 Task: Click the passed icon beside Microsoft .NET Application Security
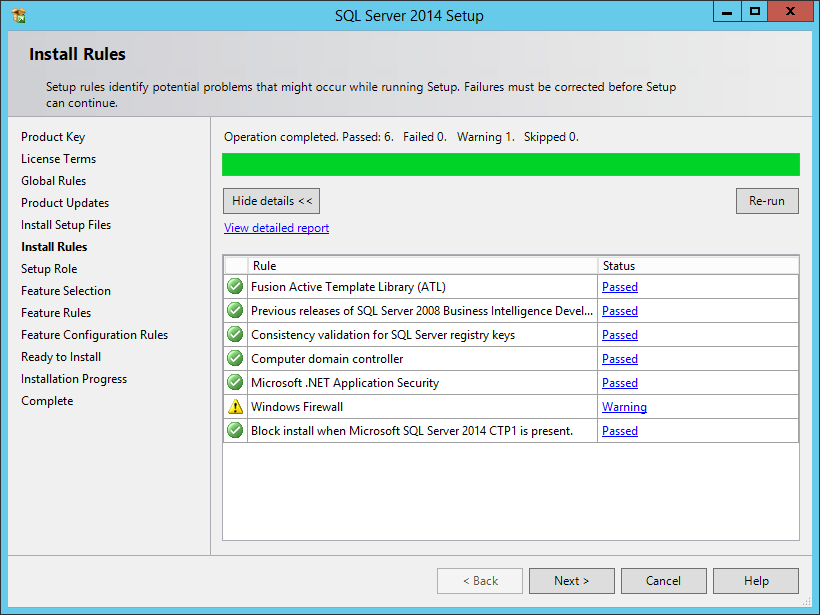coord(234,382)
